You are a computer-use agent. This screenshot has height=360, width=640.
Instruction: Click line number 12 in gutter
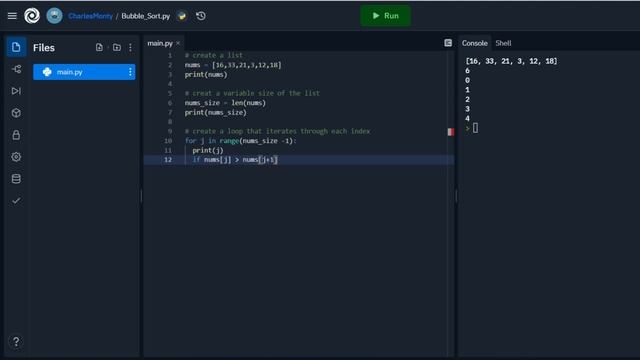168,160
